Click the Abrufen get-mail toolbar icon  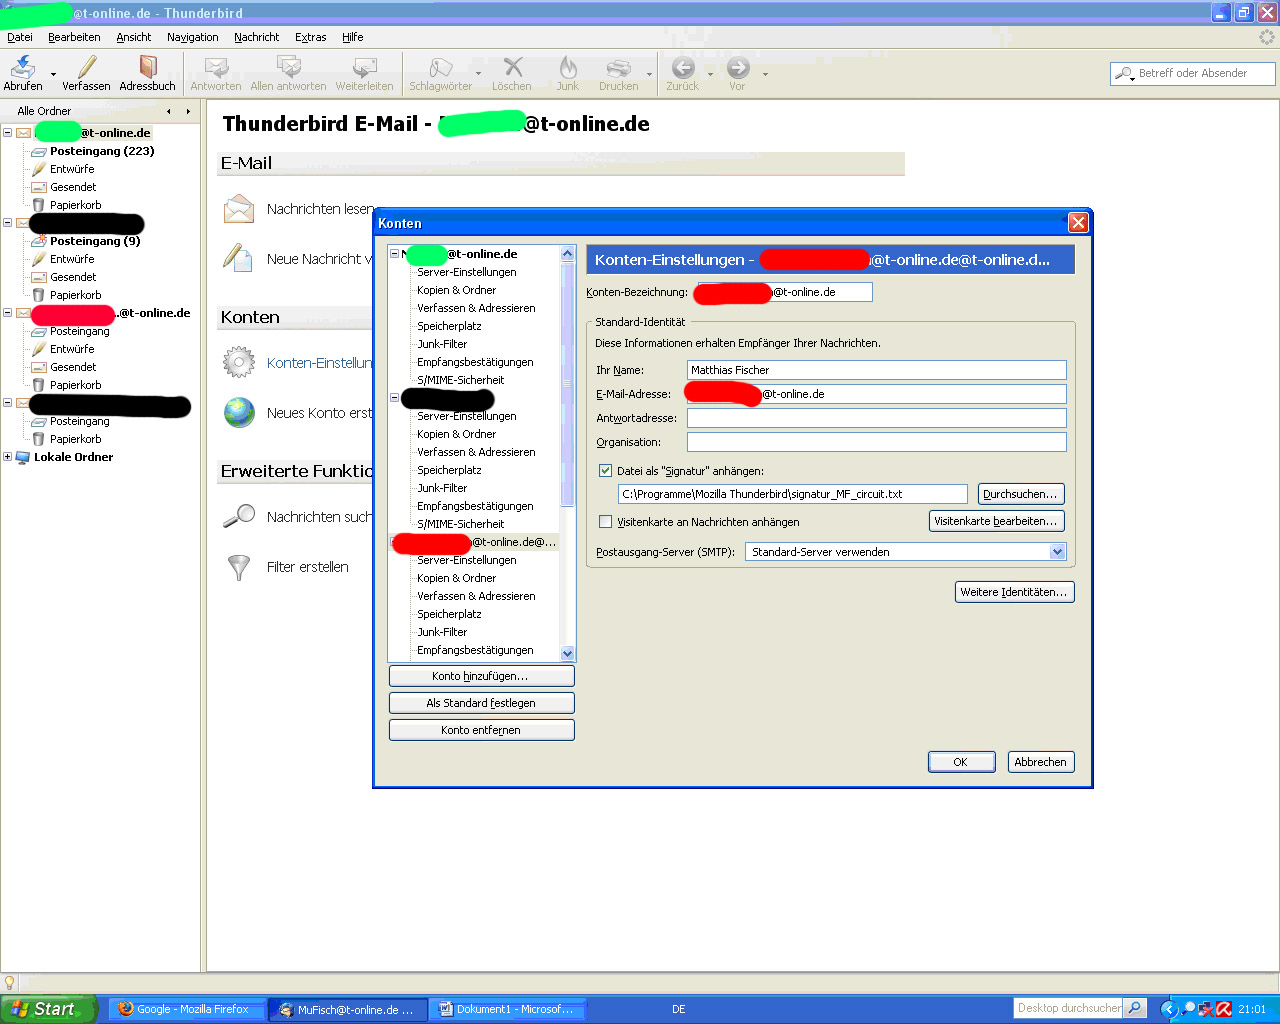[x=22, y=67]
